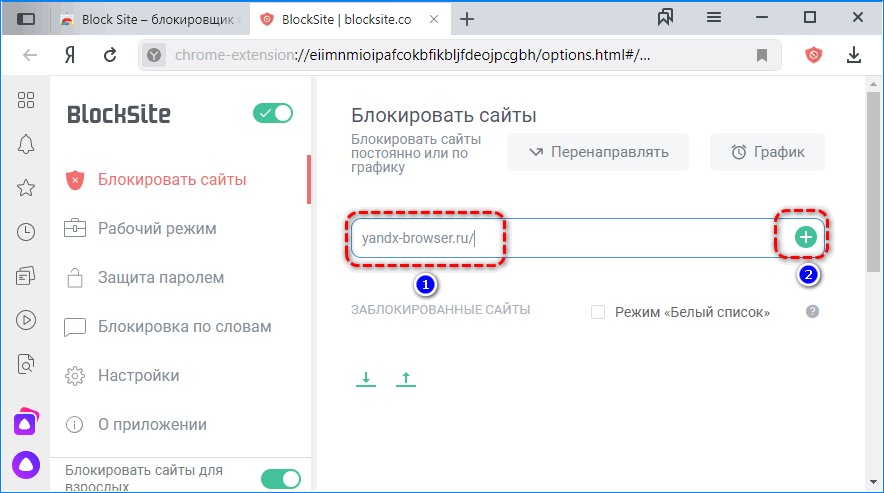The image size is (884, 493).
Task: Import blocked sites list down arrow
Action: (x=366, y=379)
